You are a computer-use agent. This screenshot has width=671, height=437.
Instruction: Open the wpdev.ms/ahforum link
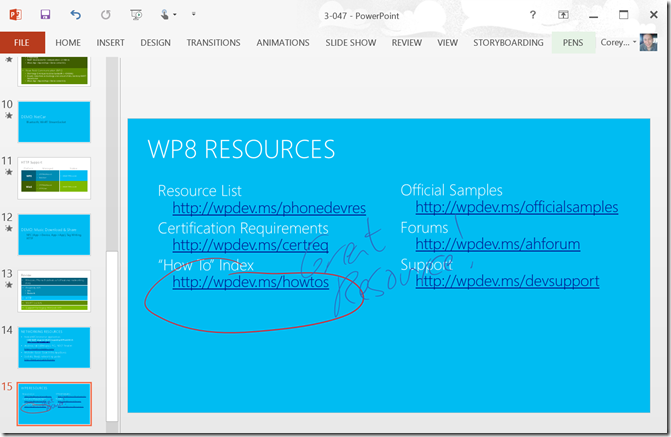click(x=498, y=244)
